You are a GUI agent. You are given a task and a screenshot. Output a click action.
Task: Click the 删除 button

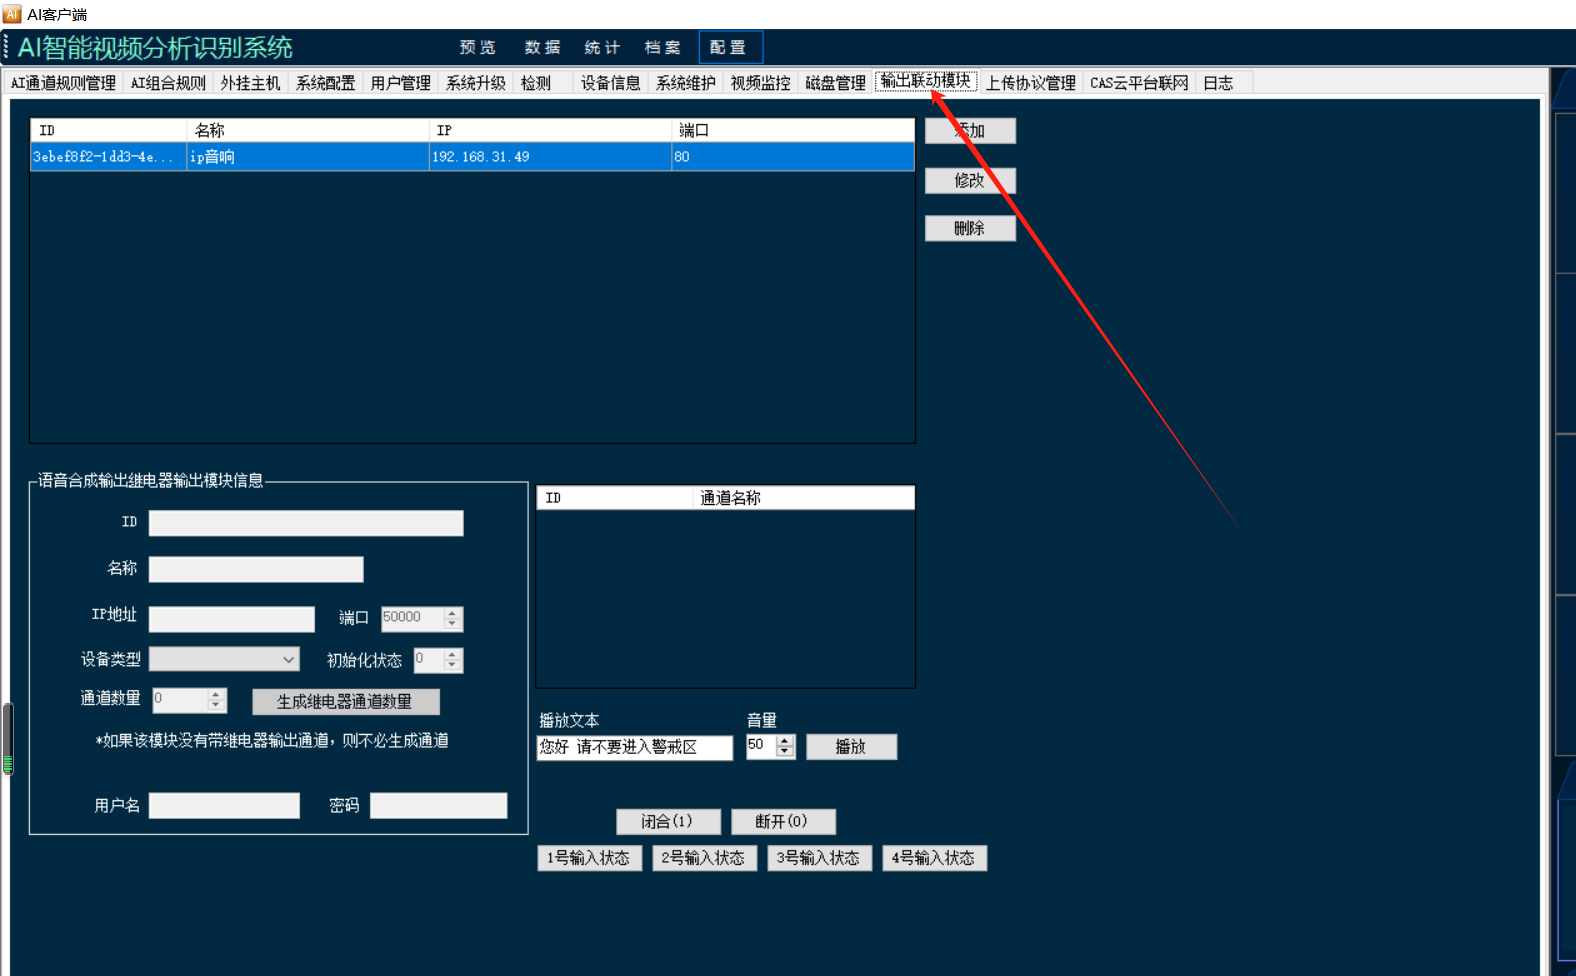[970, 228]
